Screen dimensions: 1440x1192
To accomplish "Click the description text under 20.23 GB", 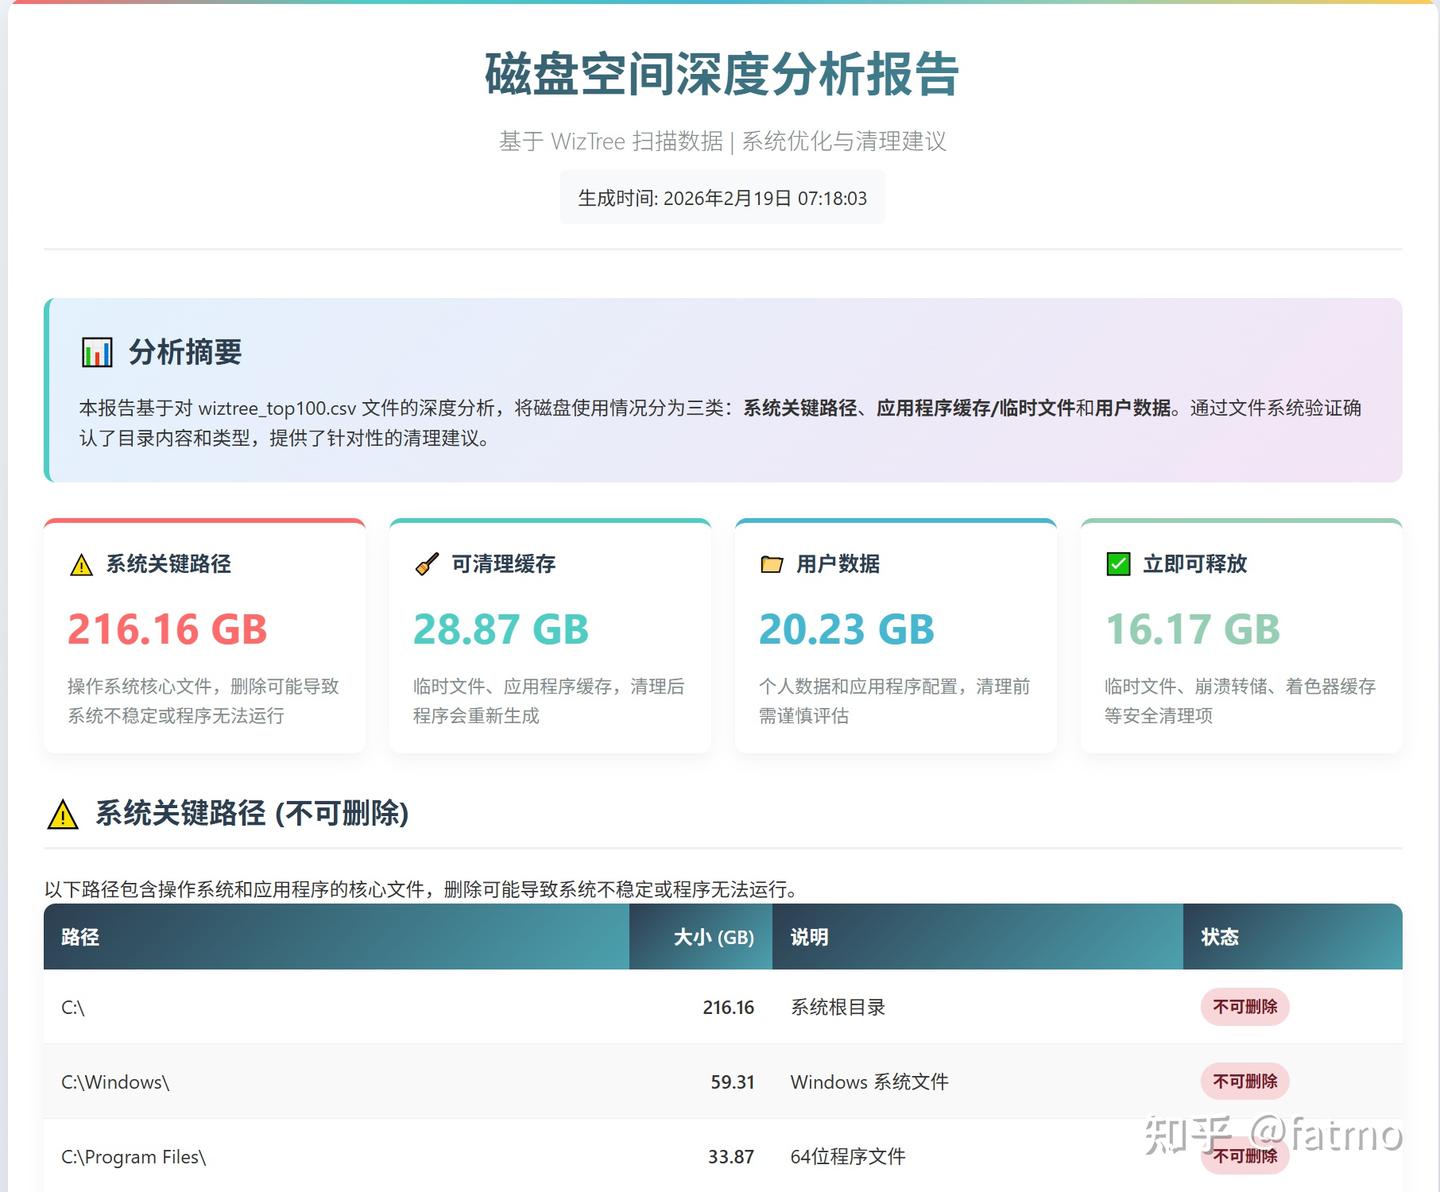I will 895,700.
